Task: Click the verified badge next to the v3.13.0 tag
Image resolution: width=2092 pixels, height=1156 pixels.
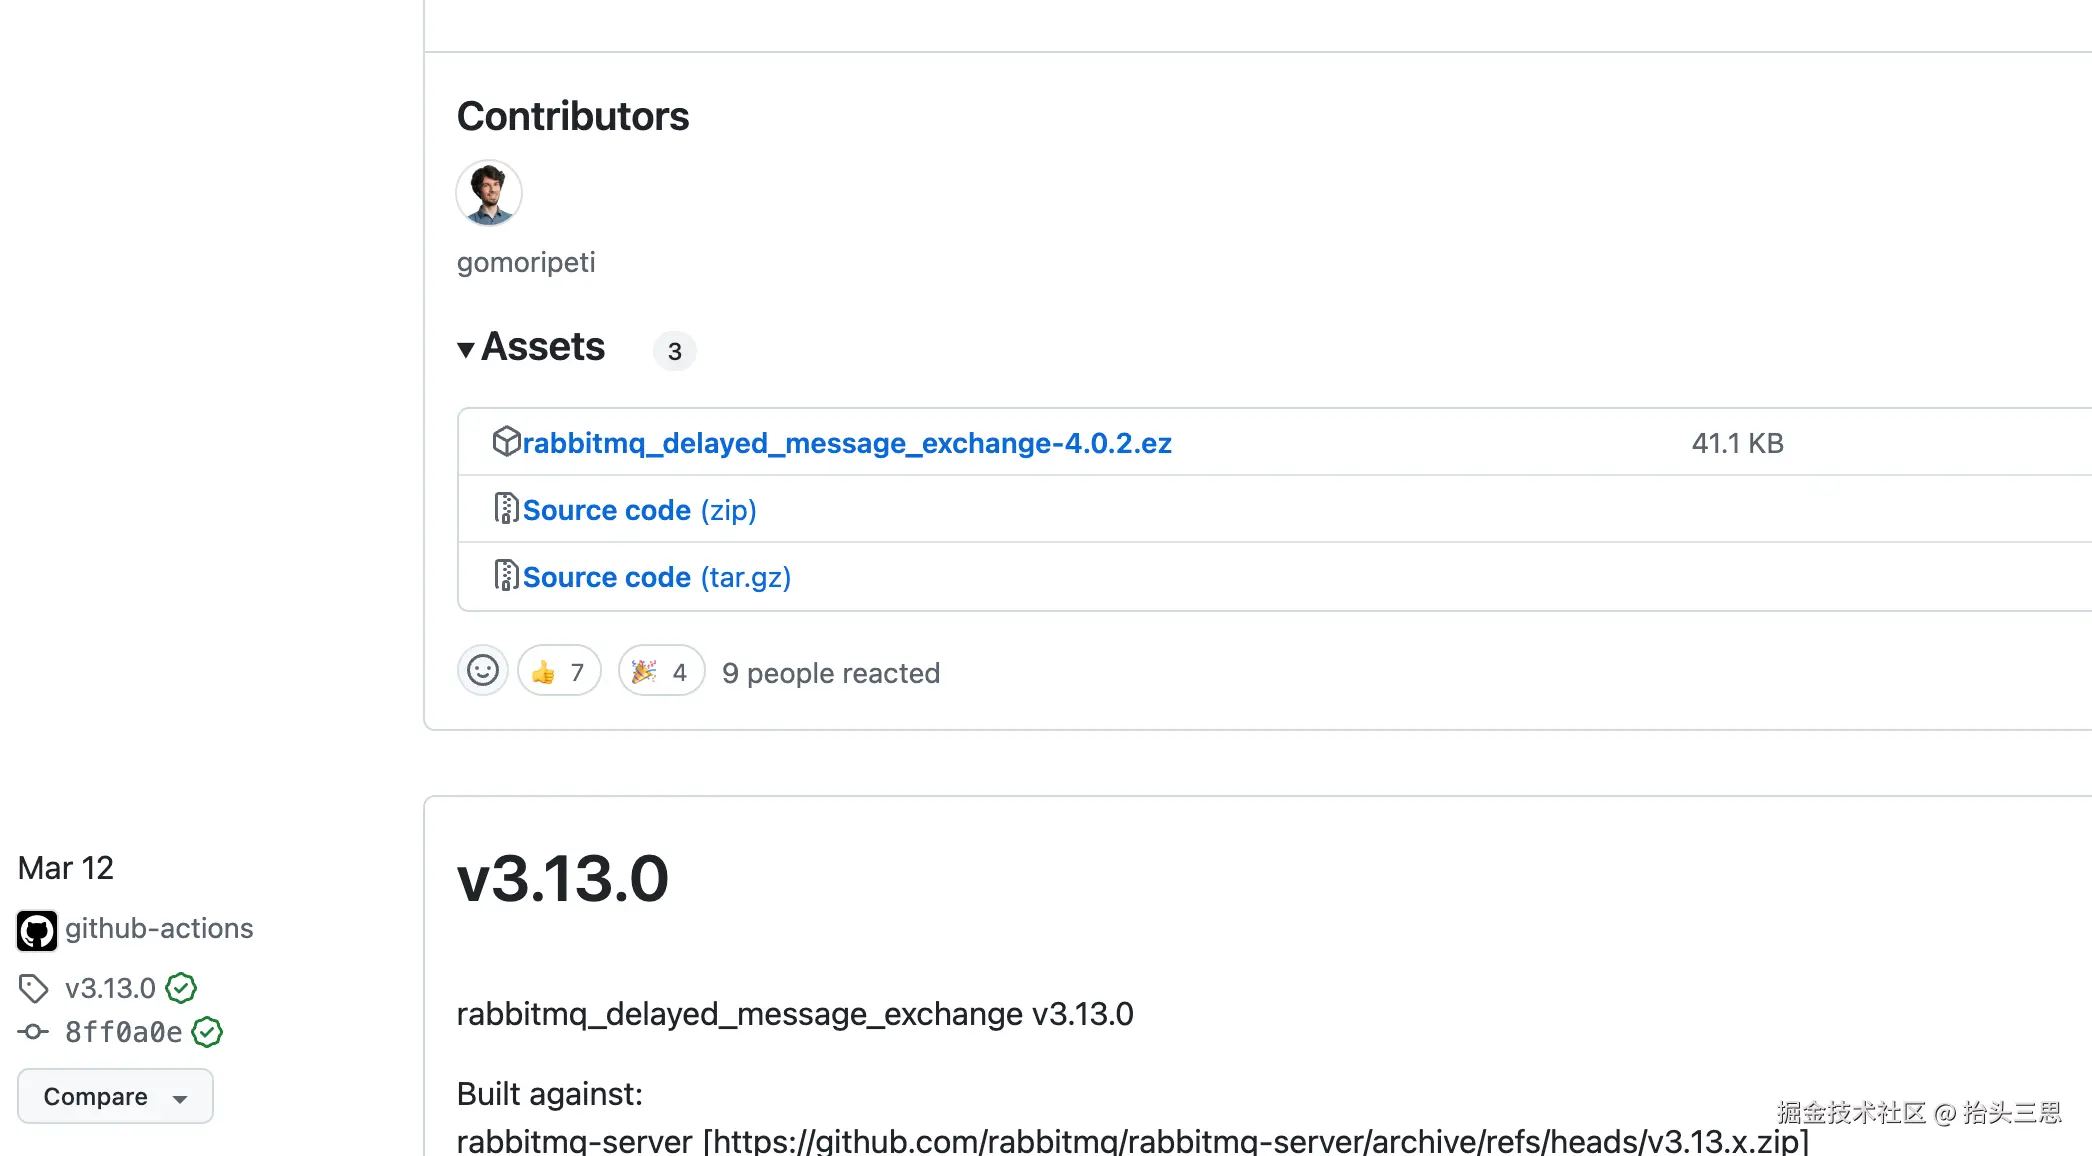Action: click(181, 988)
